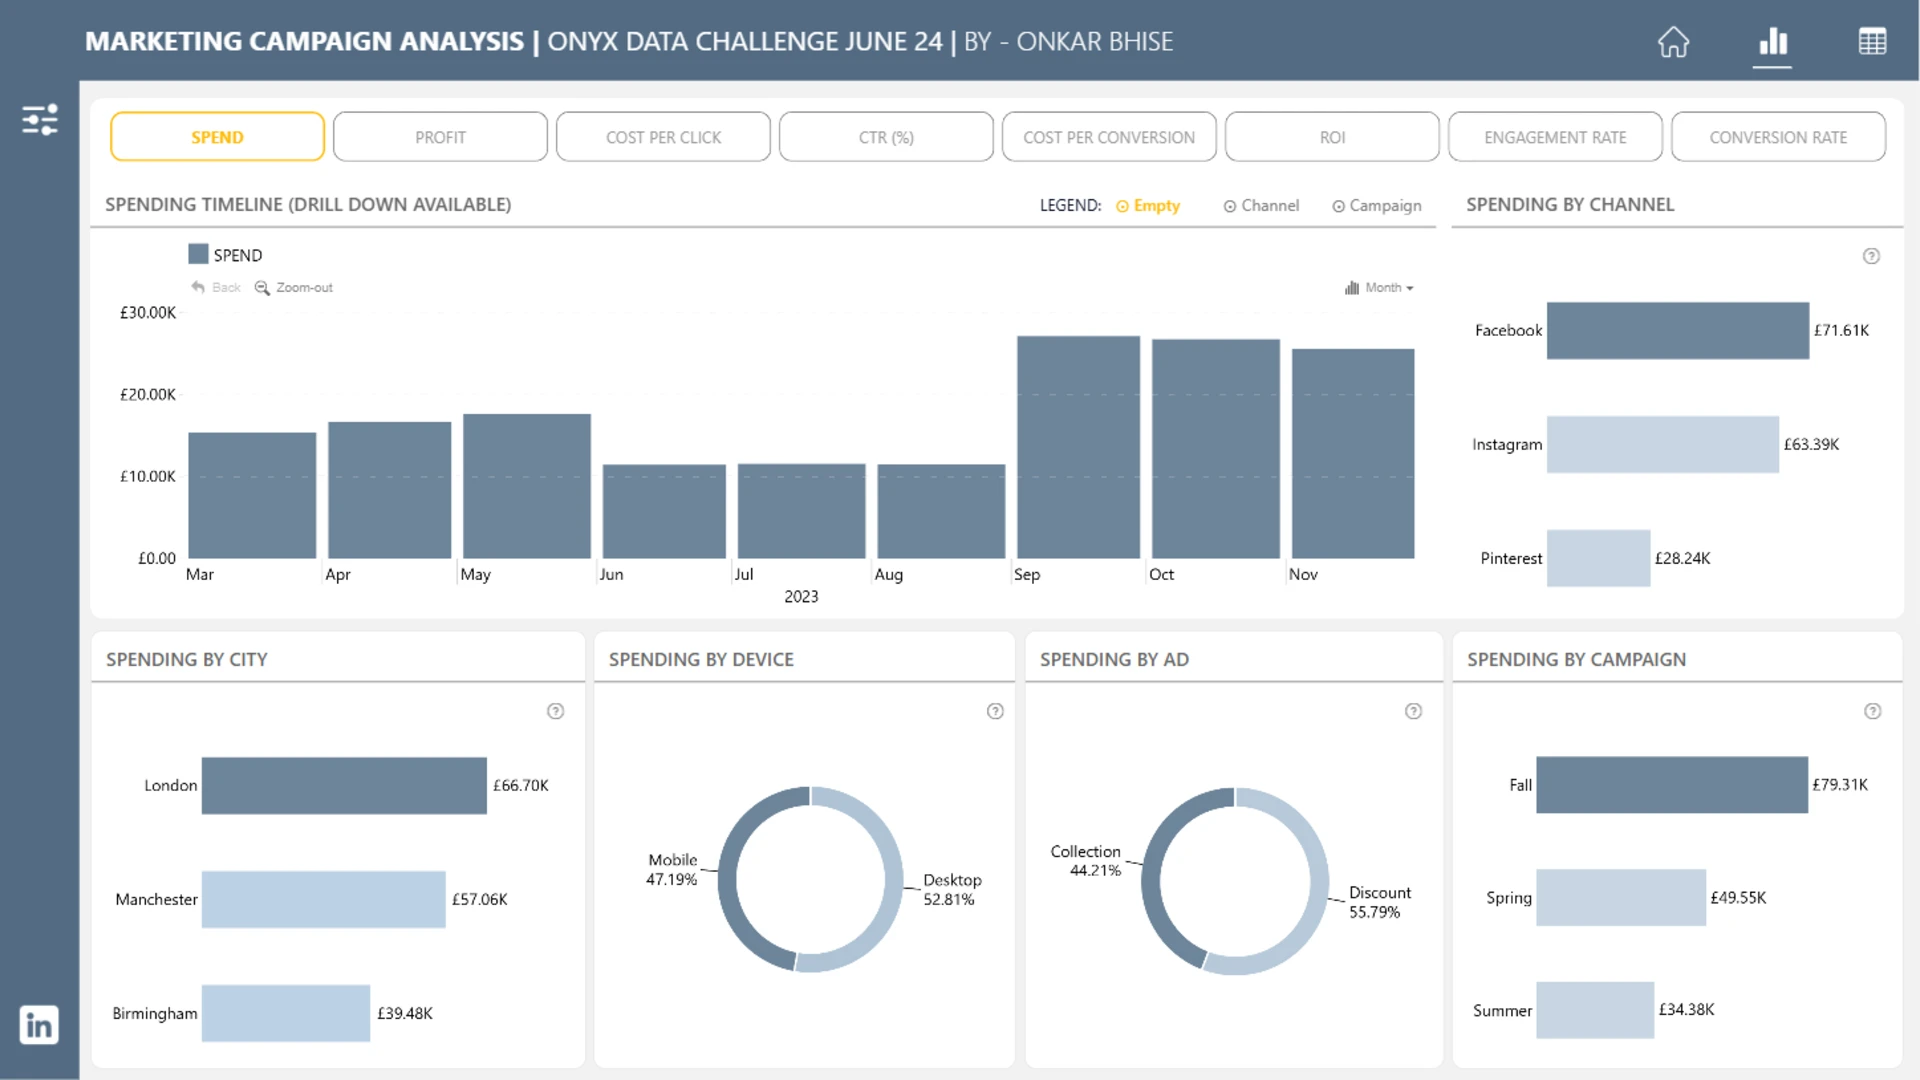
Task: Click the Mobile 47.19% label
Action: tap(672, 870)
